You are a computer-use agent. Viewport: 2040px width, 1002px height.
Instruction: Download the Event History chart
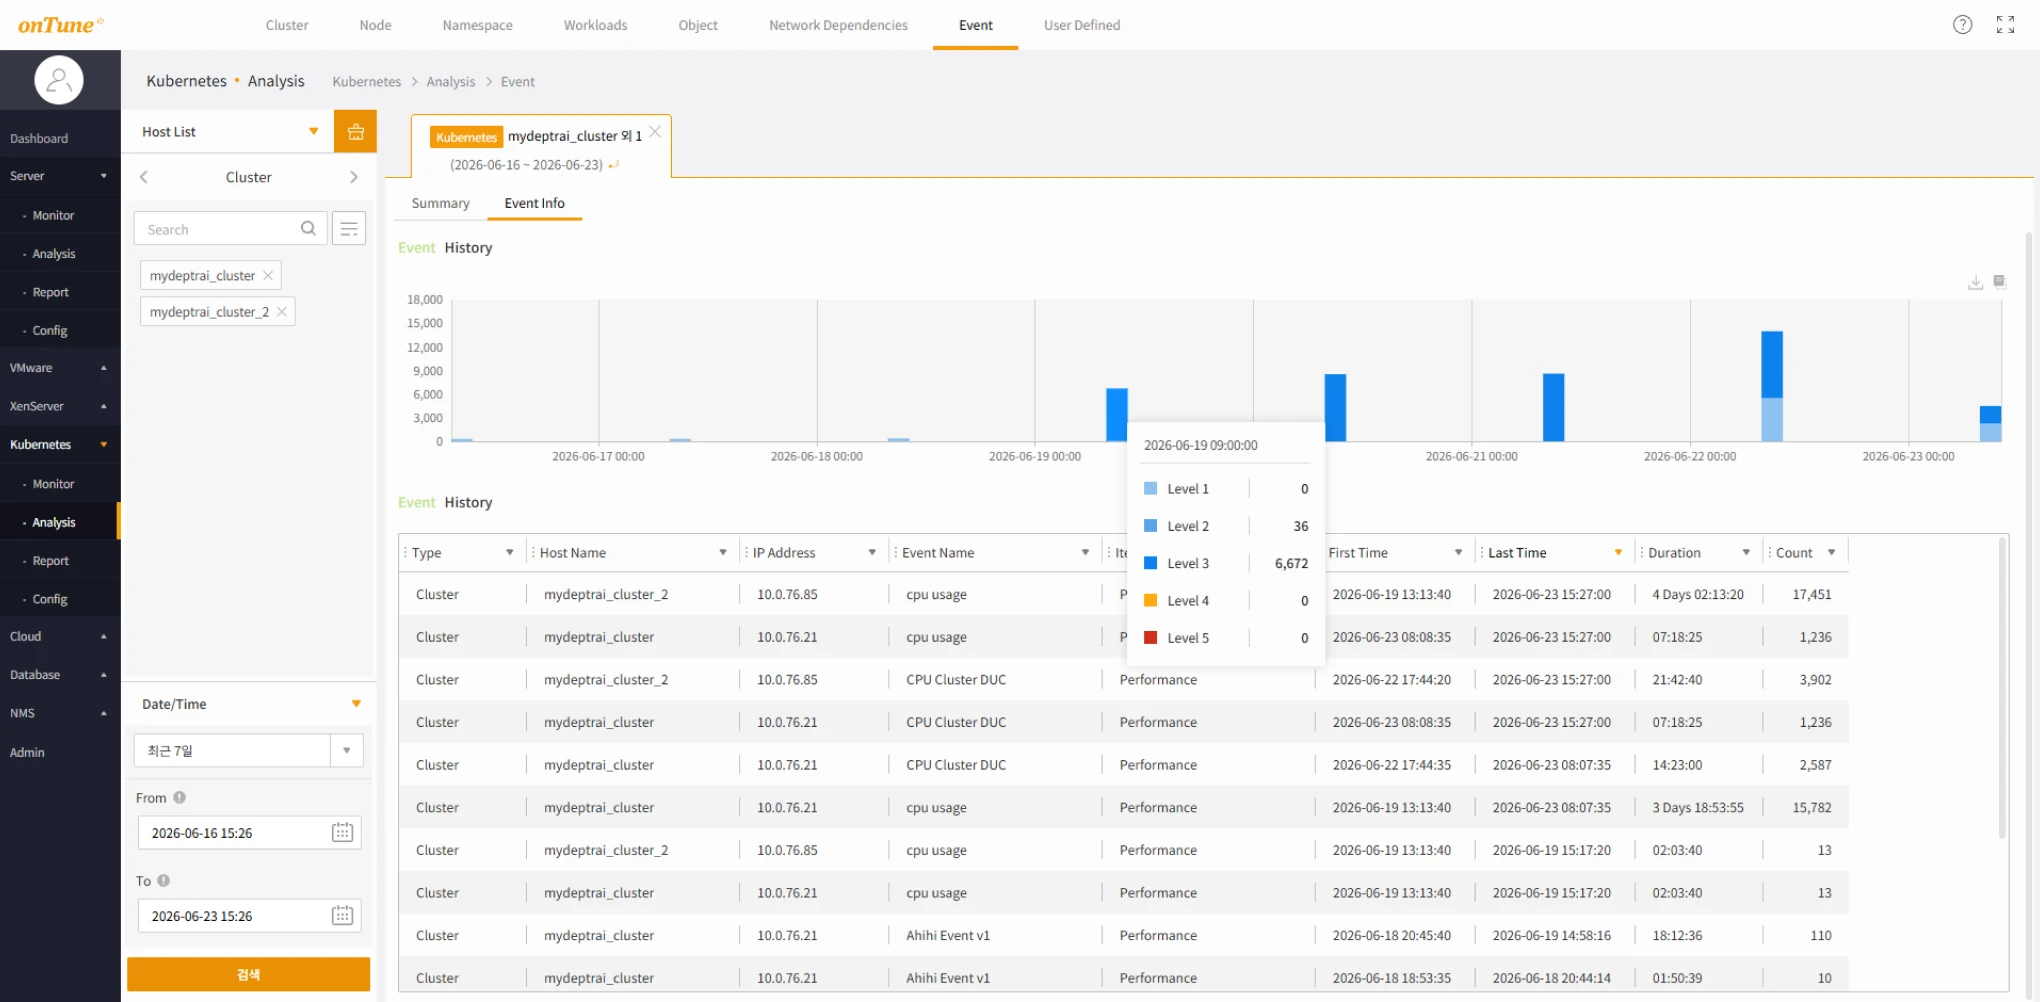(x=1975, y=283)
